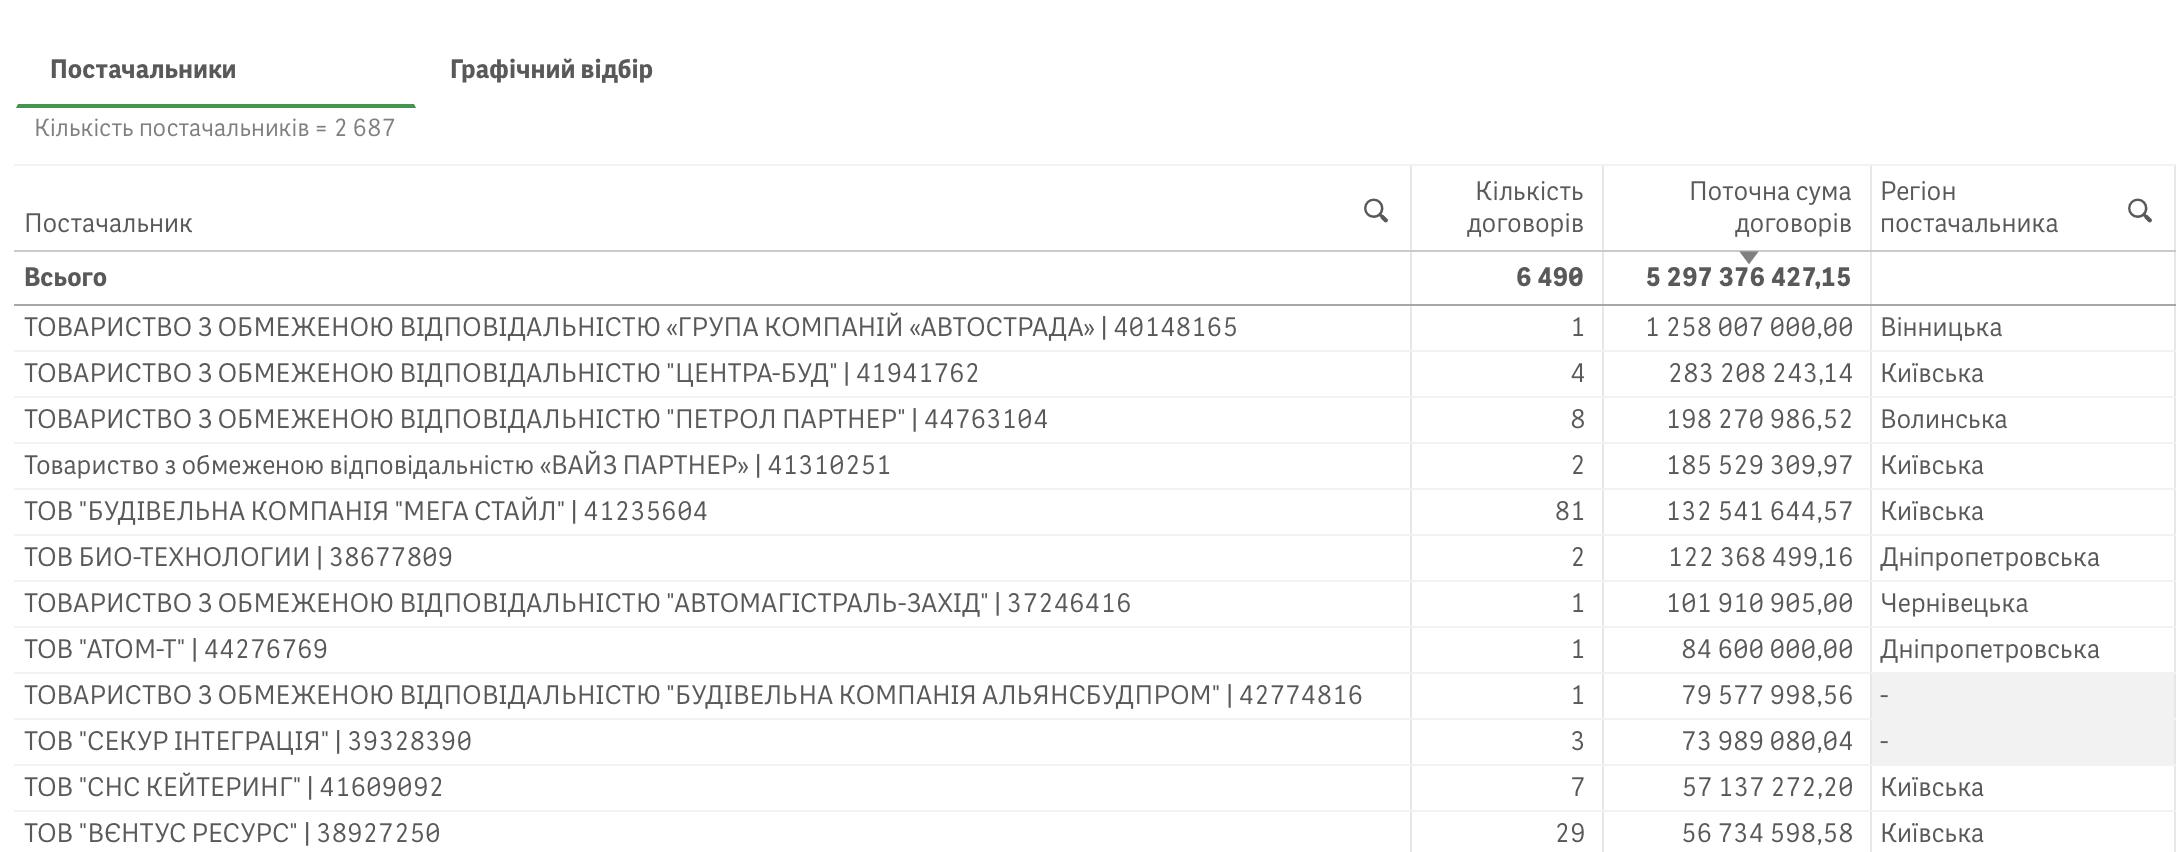
Task: Select supplier "ПЕТРОЛ ПАРТНЕР" row
Action: [535, 420]
